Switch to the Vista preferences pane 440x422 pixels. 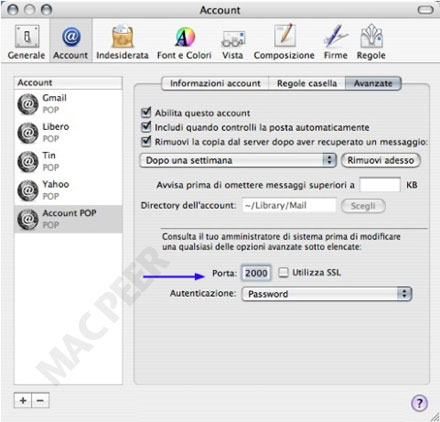233,42
